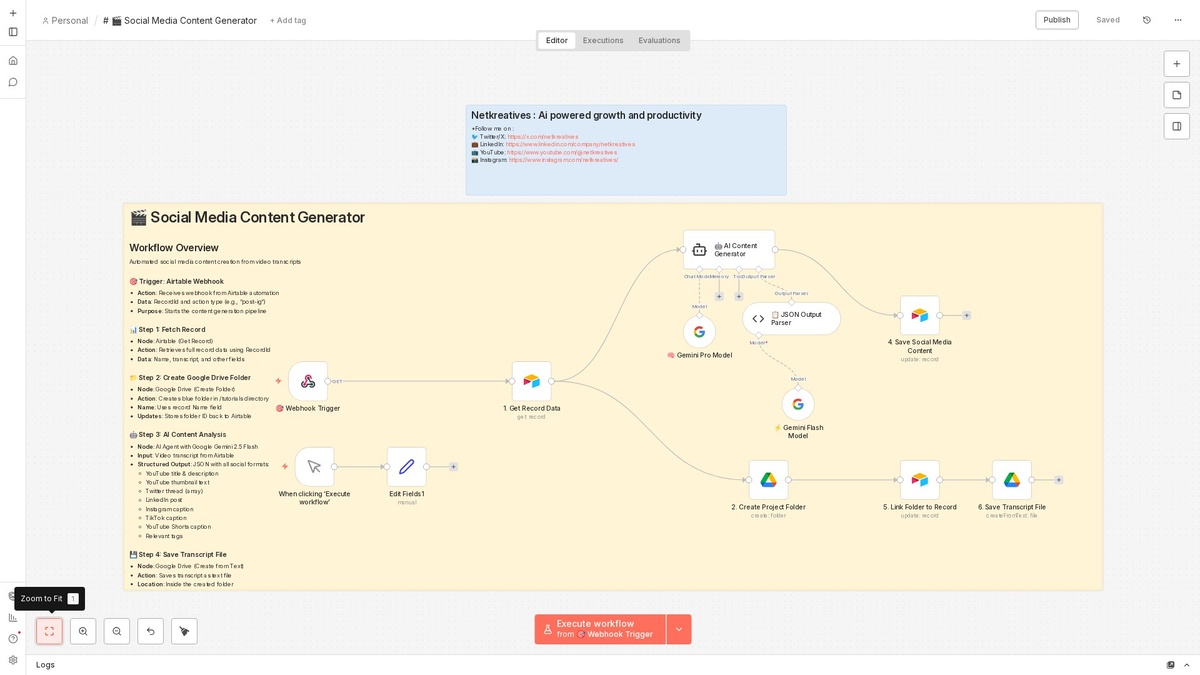Switch to the Editor tab
This screenshot has height=675, width=1200.
coord(557,40)
